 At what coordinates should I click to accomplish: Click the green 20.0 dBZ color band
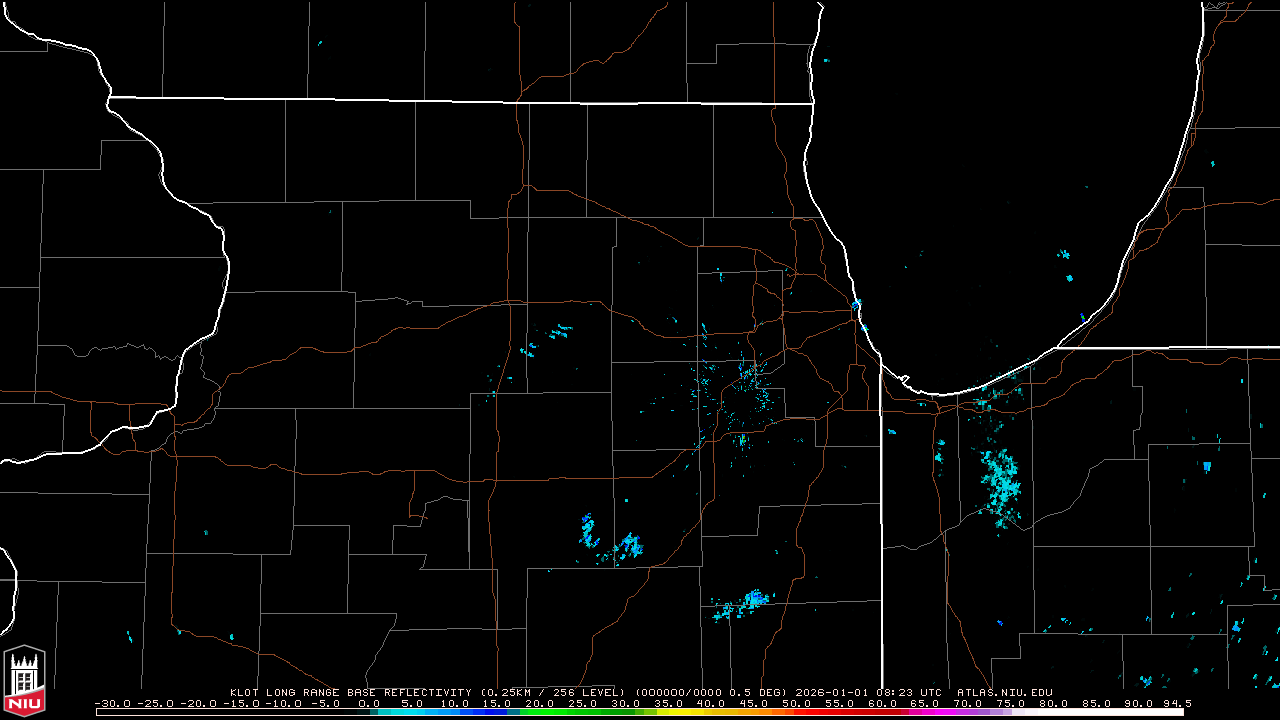click(540, 712)
